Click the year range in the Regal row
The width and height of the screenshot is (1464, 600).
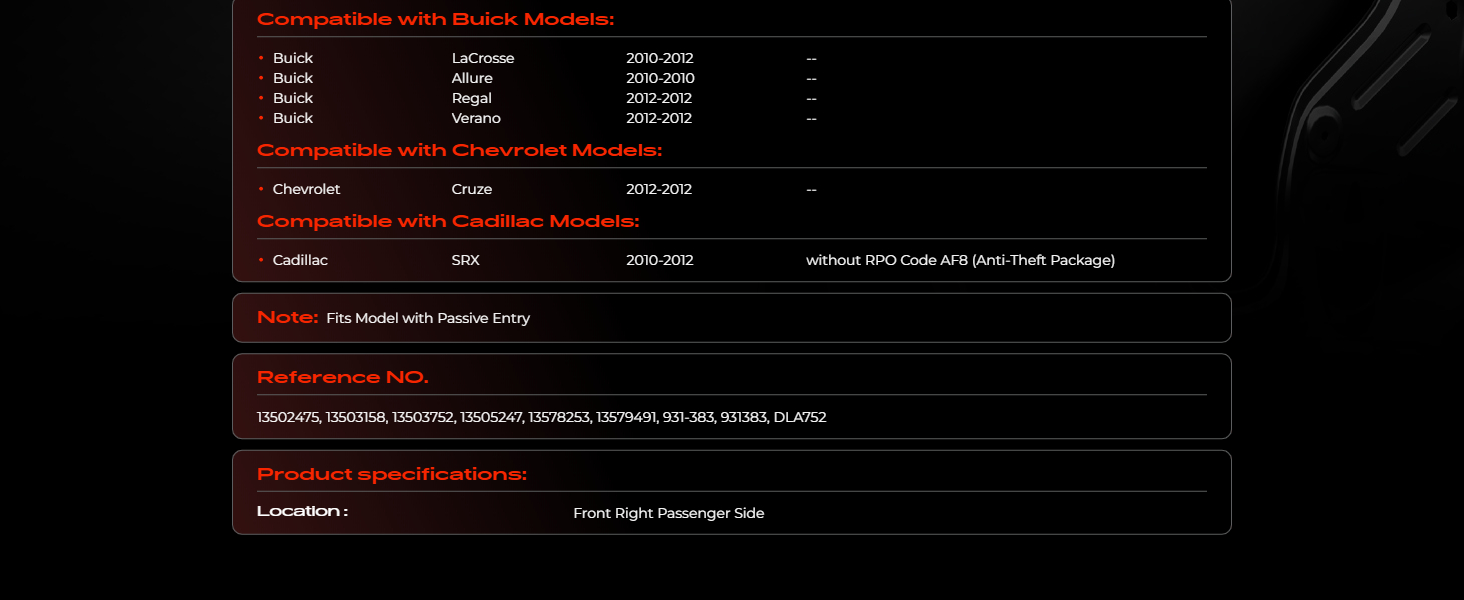[659, 98]
